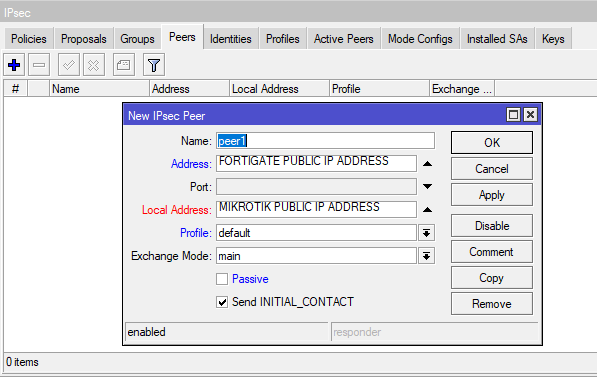Click the comment toolbar icon
Screen dimensions: 597x377
coord(124,65)
